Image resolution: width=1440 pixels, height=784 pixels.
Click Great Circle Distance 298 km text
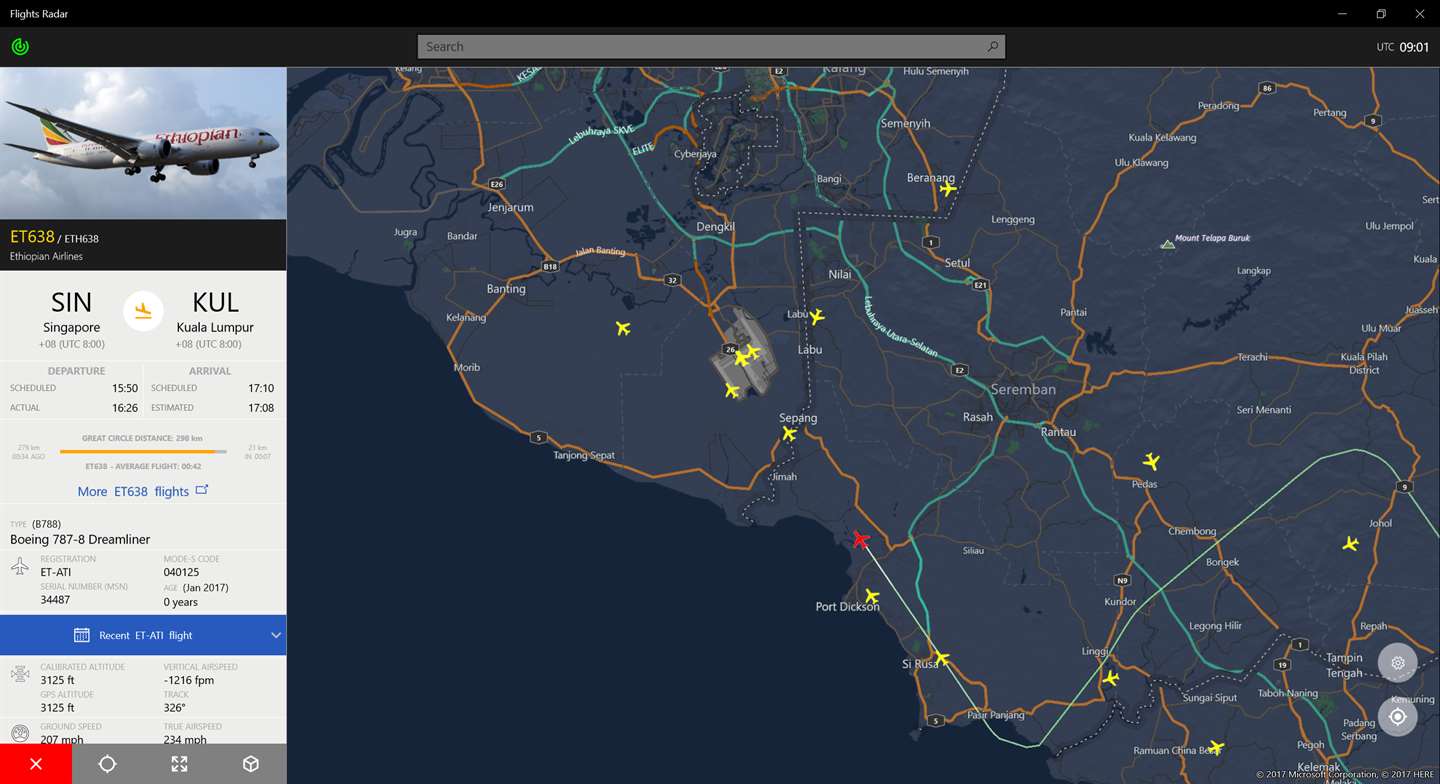(x=143, y=438)
